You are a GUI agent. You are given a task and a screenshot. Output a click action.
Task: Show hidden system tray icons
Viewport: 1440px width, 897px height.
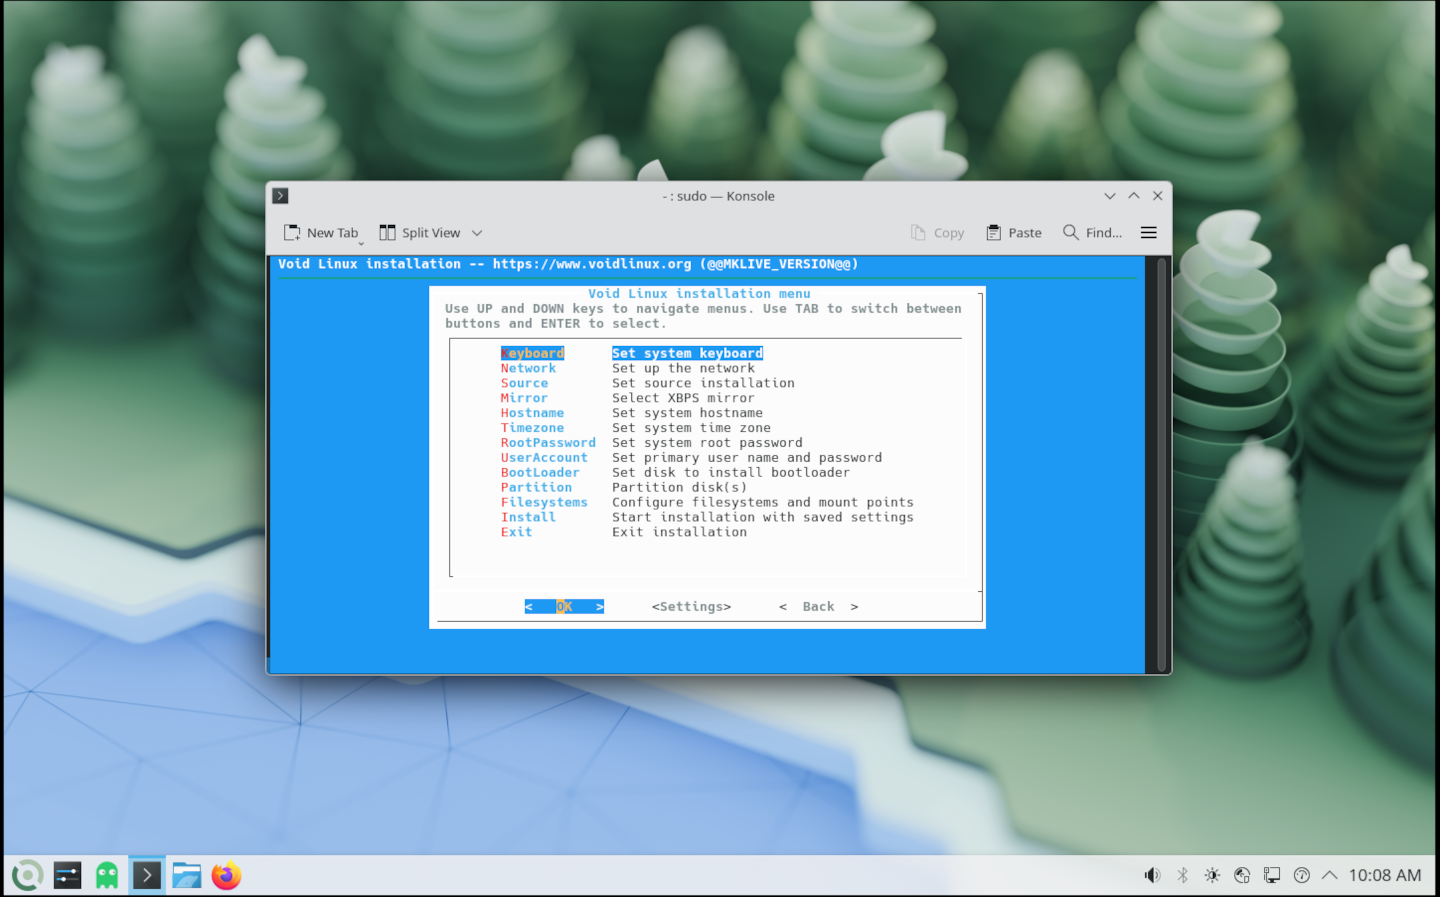tap(1329, 876)
